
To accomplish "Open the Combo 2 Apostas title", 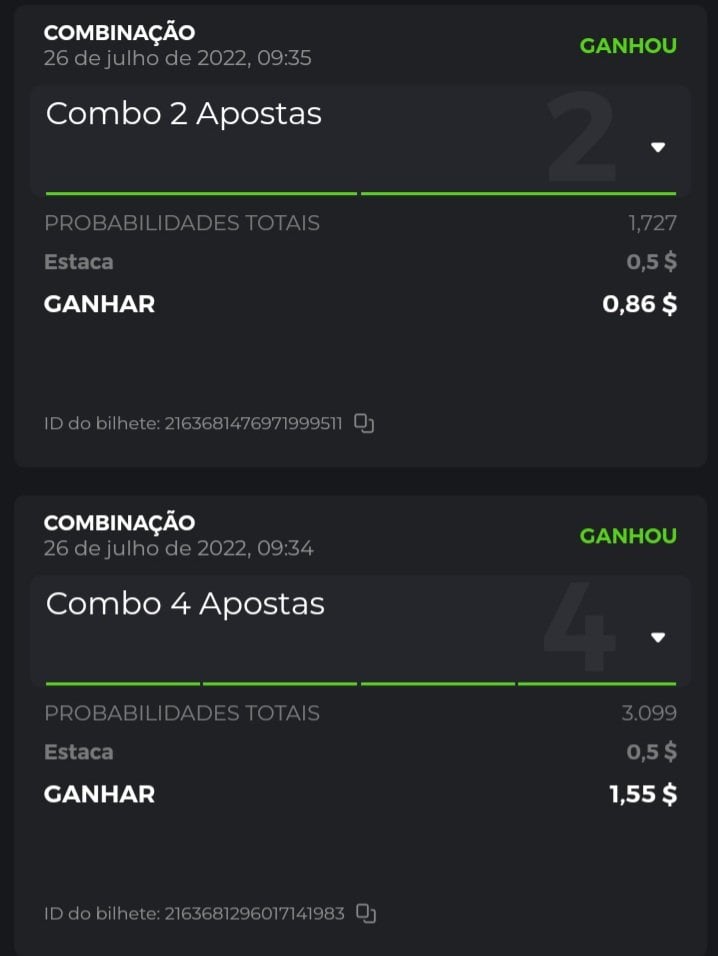I will 184,114.
